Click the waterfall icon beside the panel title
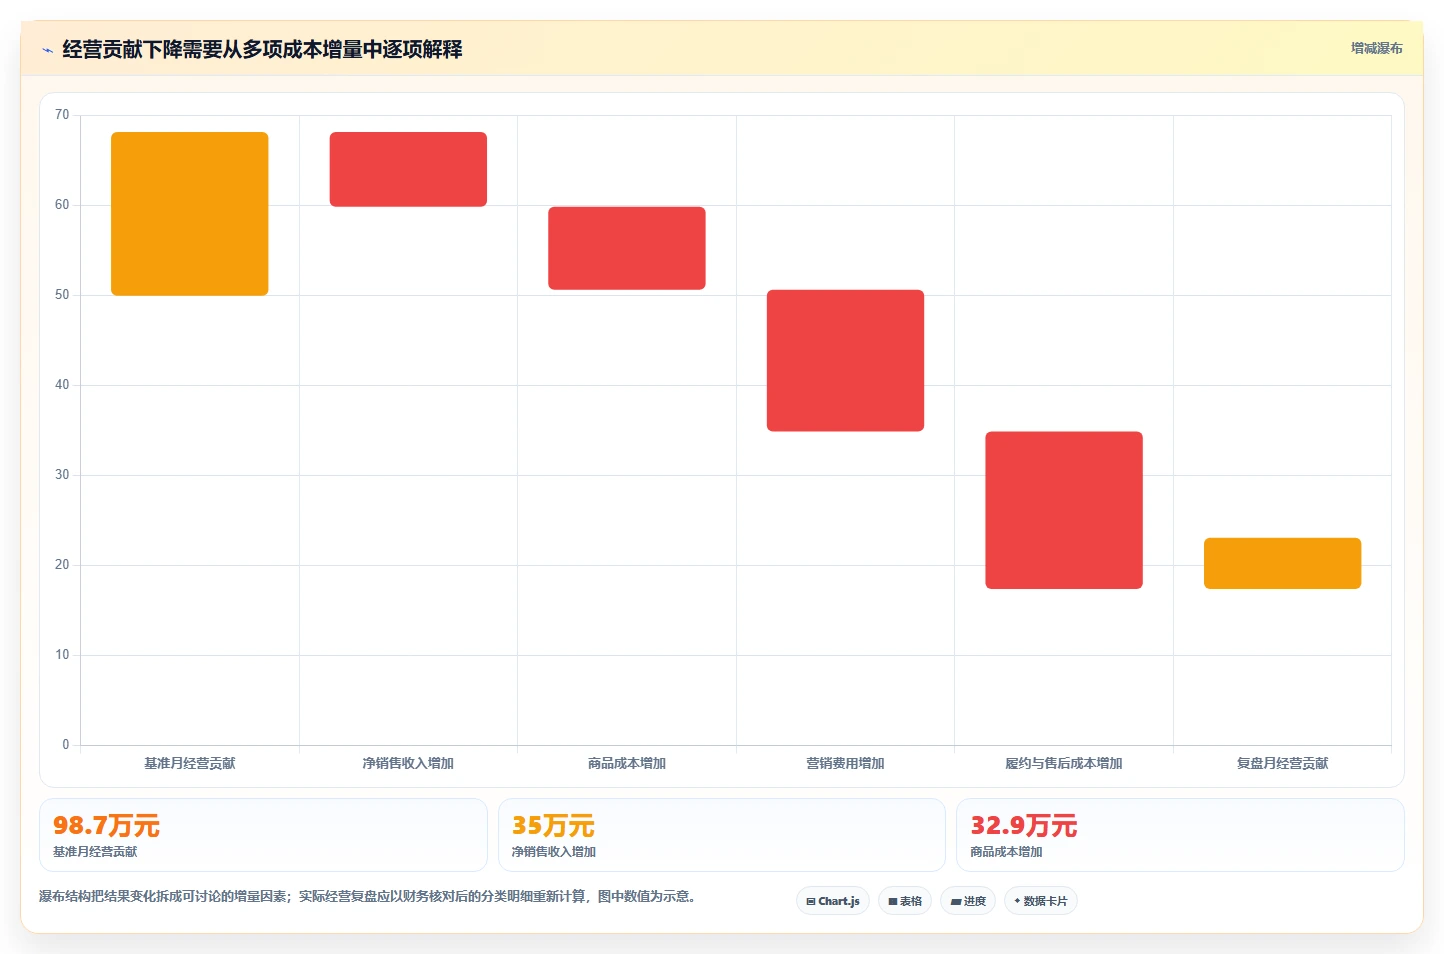Viewport: 1444px width, 954px height. 47,50
